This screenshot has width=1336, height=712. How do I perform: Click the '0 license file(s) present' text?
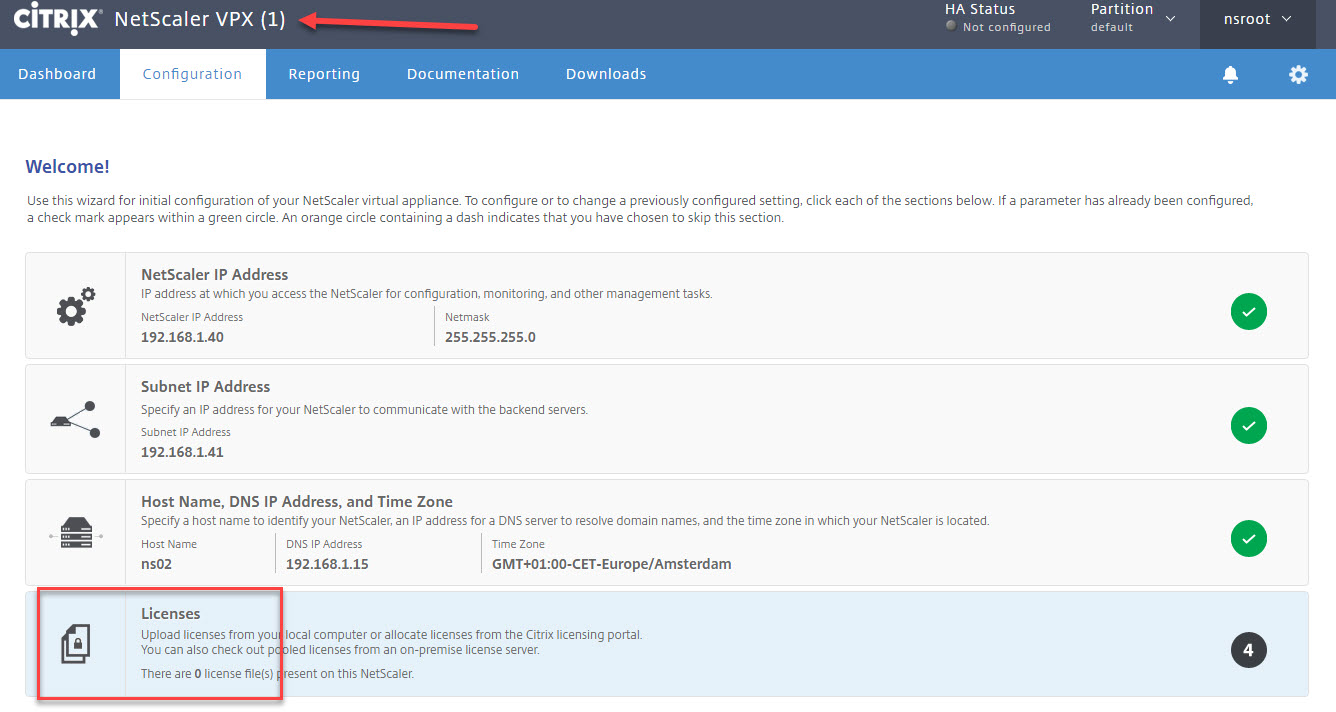(277, 674)
